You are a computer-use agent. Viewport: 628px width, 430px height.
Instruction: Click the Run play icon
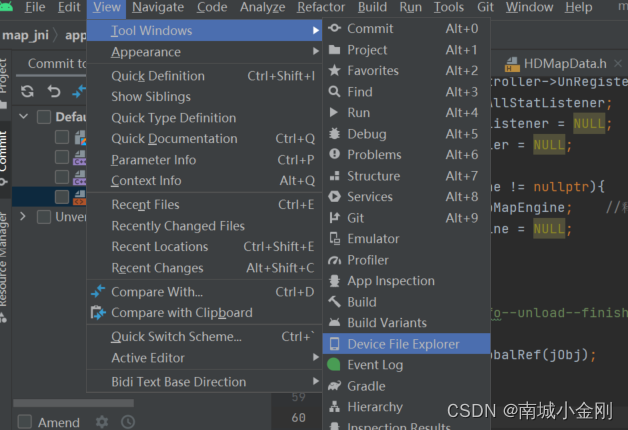(x=334, y=113)
